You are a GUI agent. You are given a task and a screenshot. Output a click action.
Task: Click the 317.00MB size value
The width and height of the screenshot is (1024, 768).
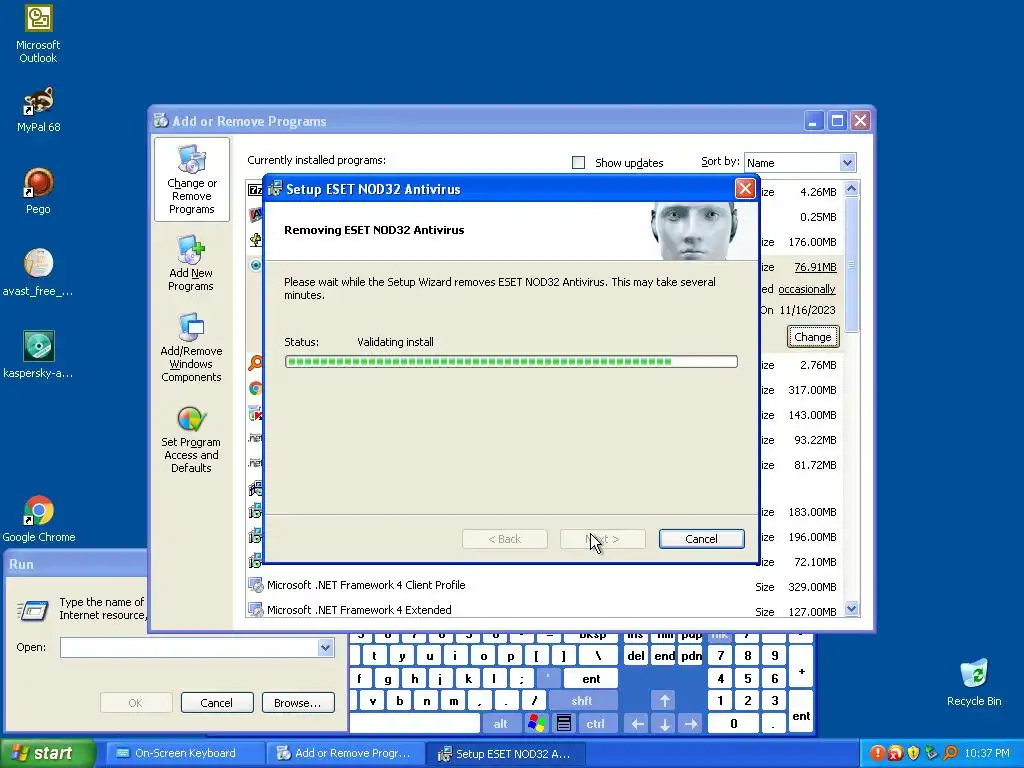812,390
